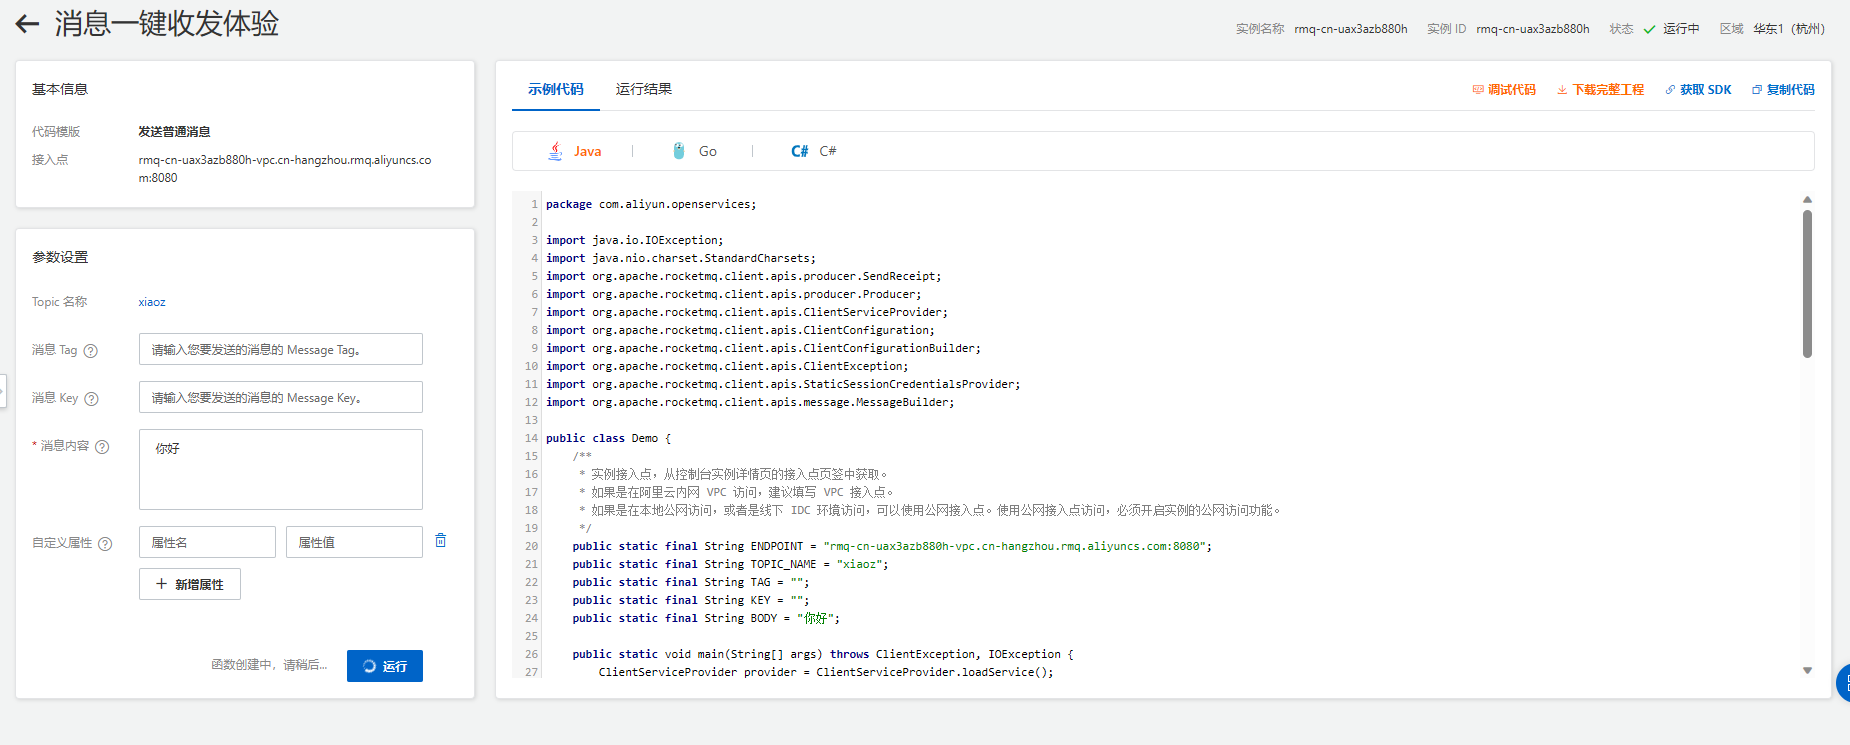Click the code scrollbar down arrow
The image size is (1850, 745).
(x=1807, y=671)
